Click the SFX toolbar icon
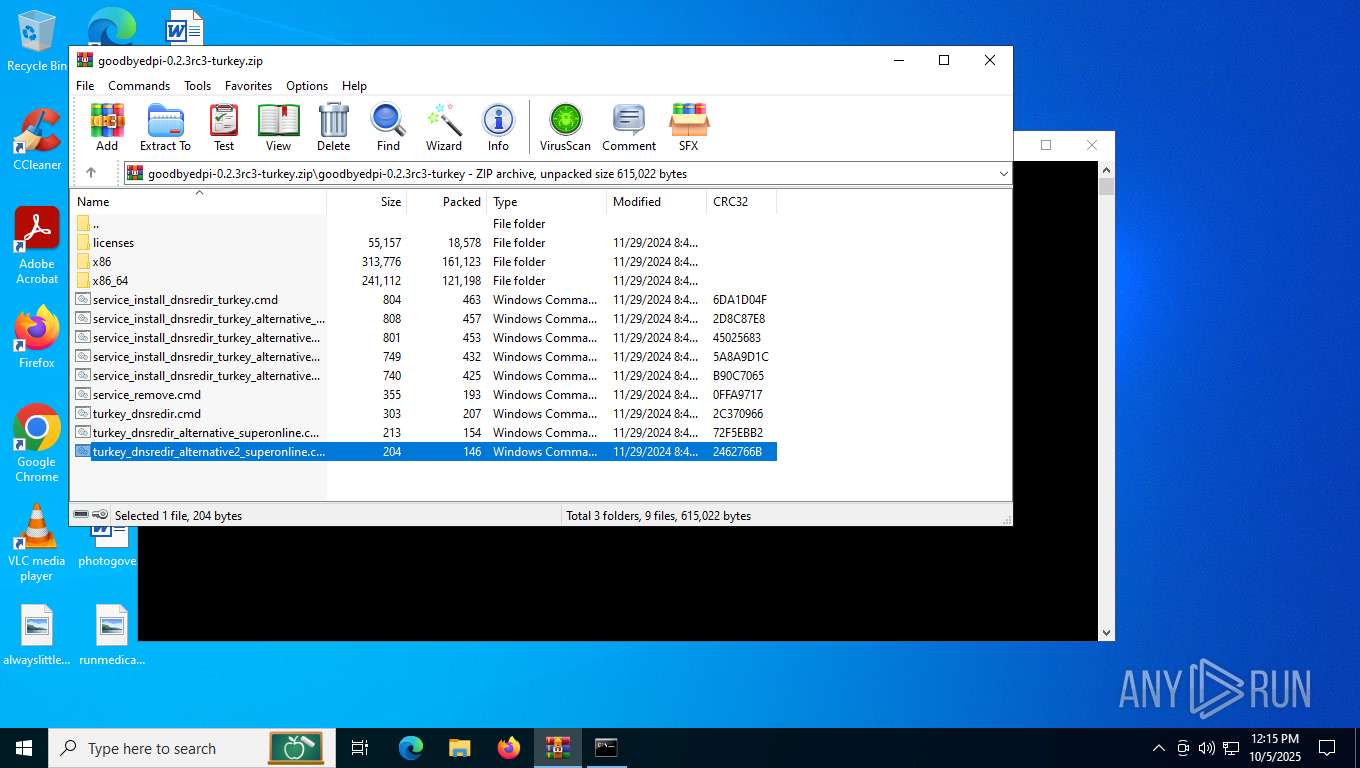Screen dimensions: 1360x768 click(x=688, y=127)
